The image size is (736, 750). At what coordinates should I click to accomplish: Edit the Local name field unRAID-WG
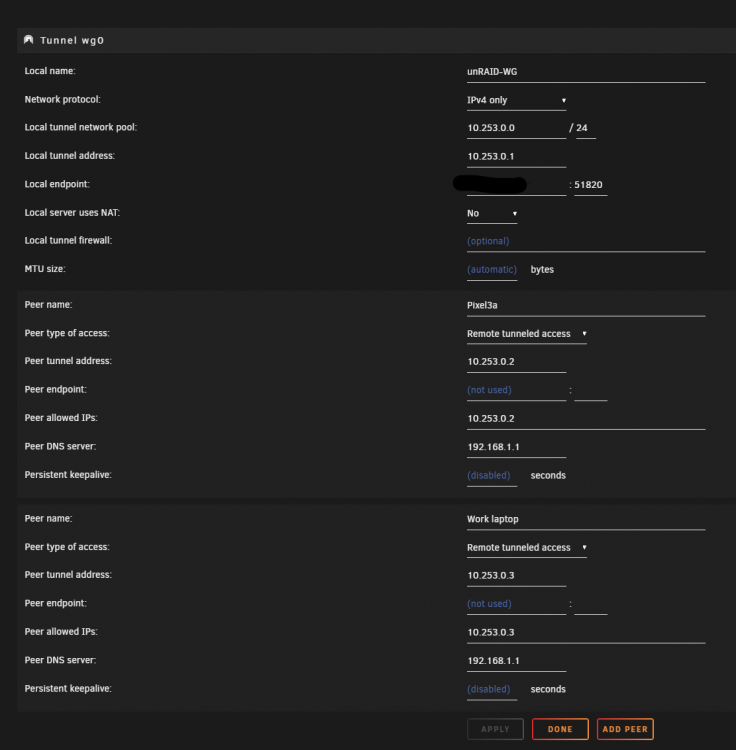tap(586, 72)
